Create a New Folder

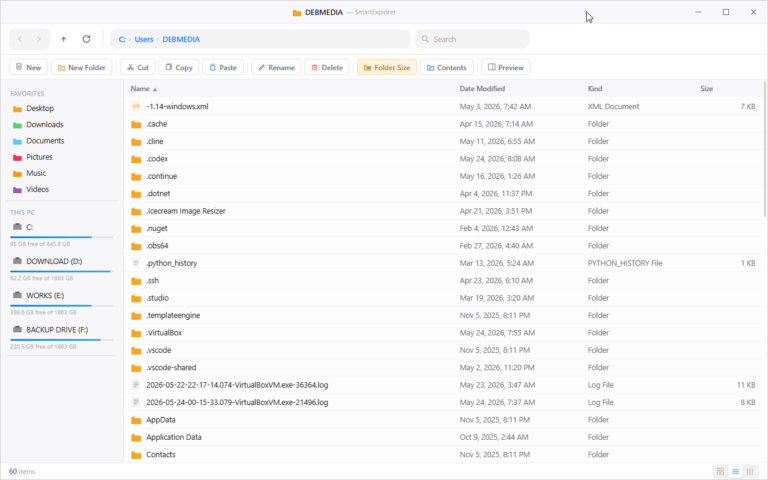click(81, 68)
